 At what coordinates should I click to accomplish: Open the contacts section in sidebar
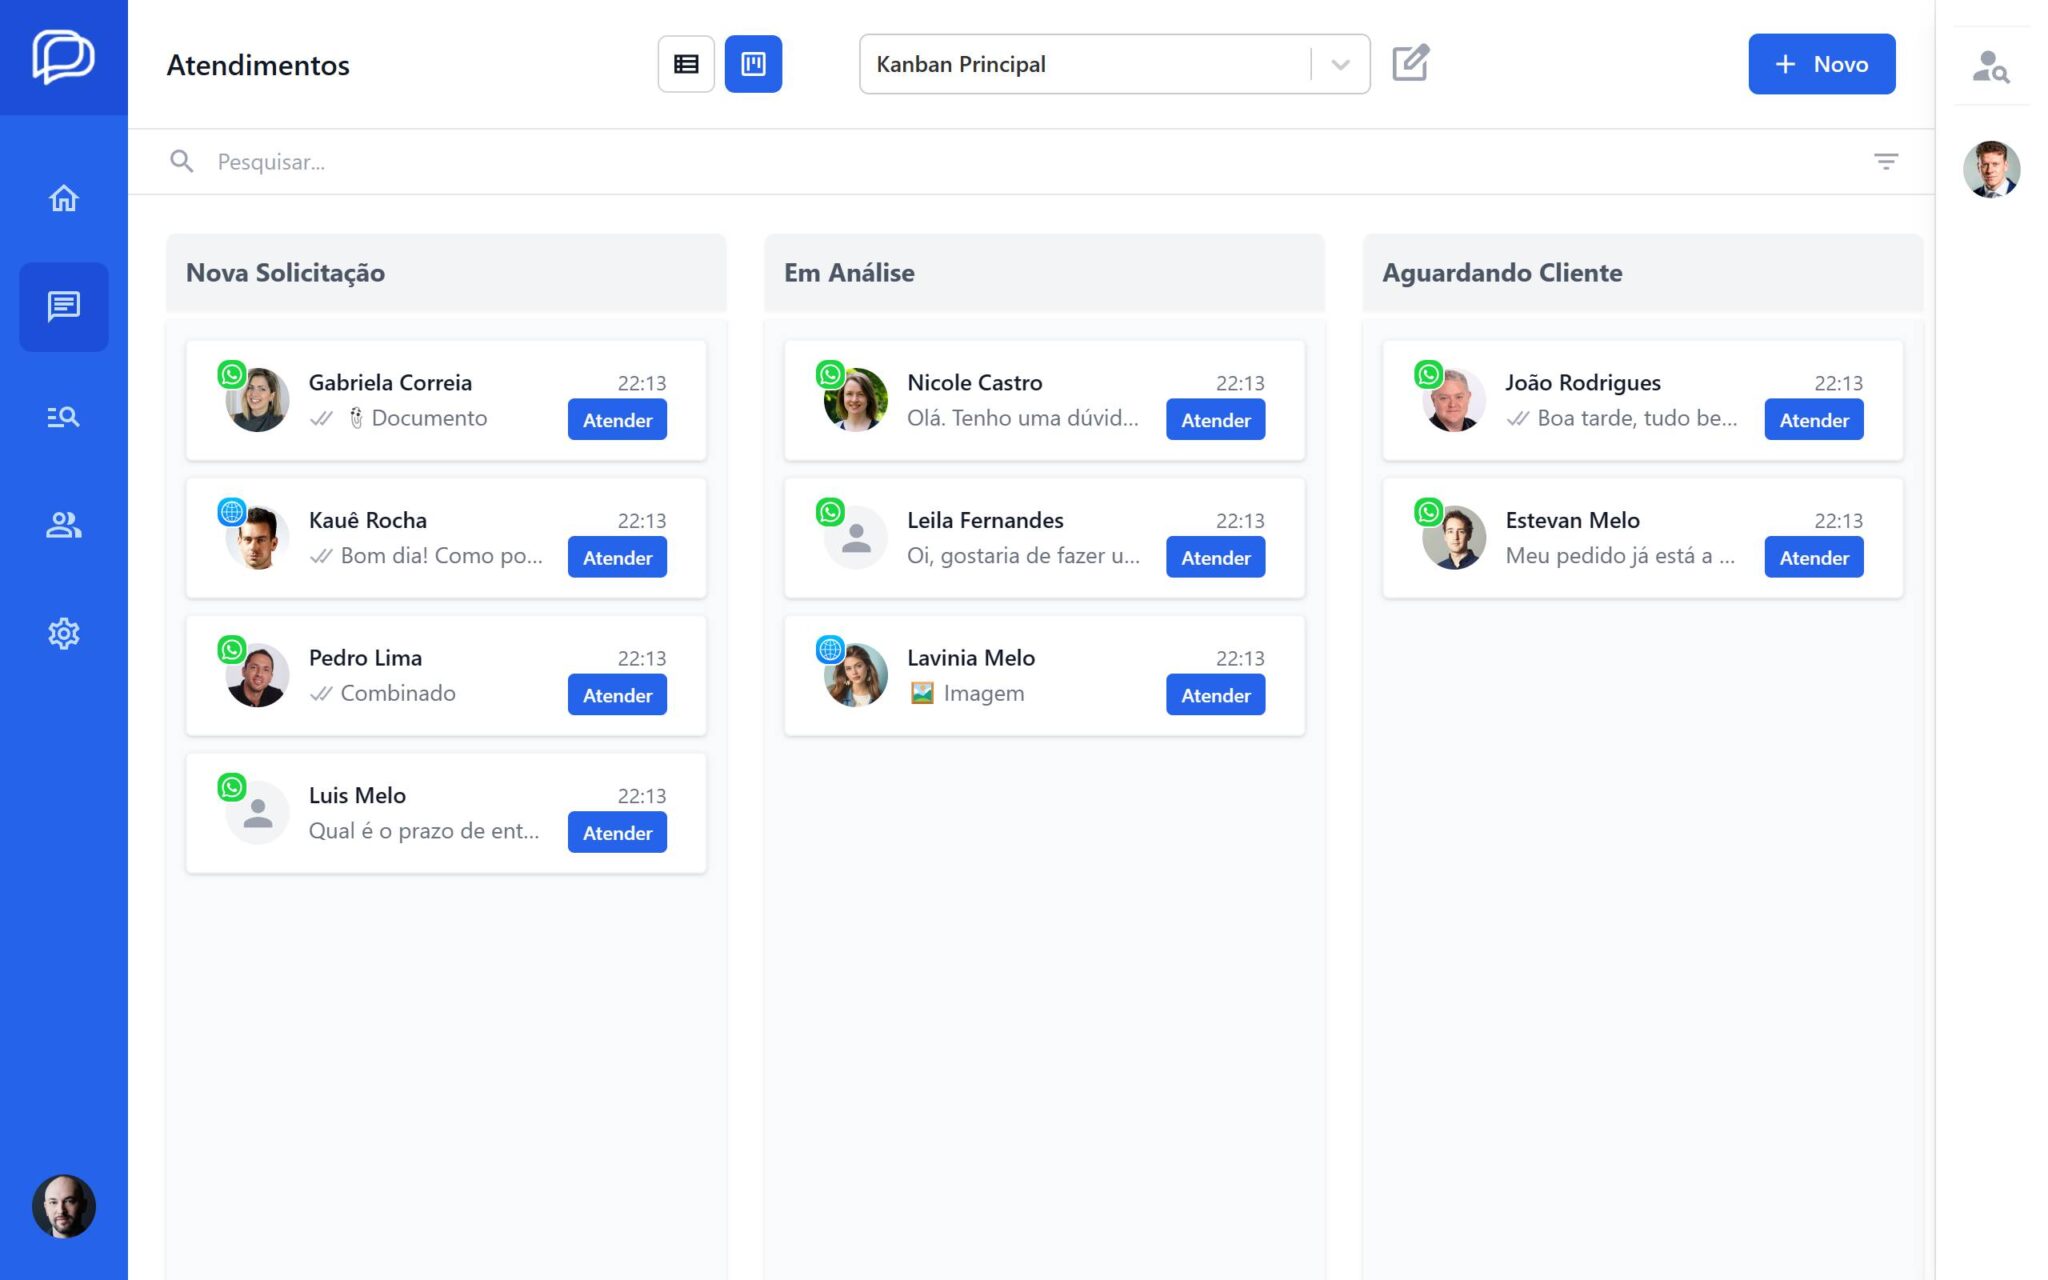[x=63, y=525]
